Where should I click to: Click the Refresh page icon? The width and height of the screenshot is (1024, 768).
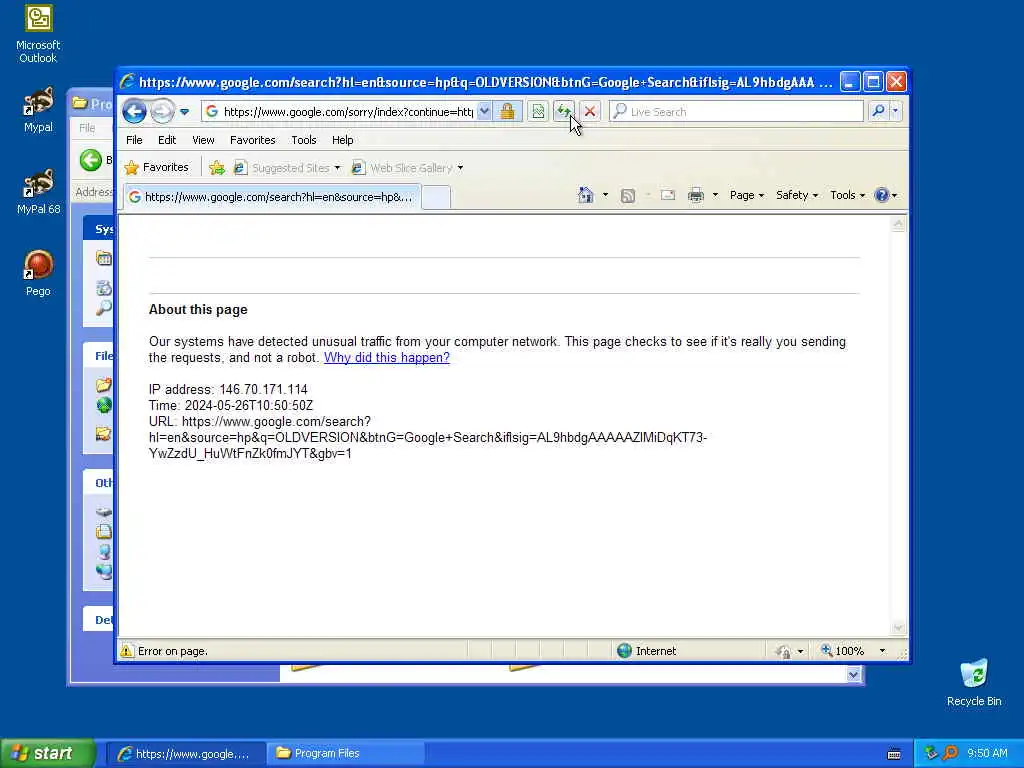click(x=564, y=112)
